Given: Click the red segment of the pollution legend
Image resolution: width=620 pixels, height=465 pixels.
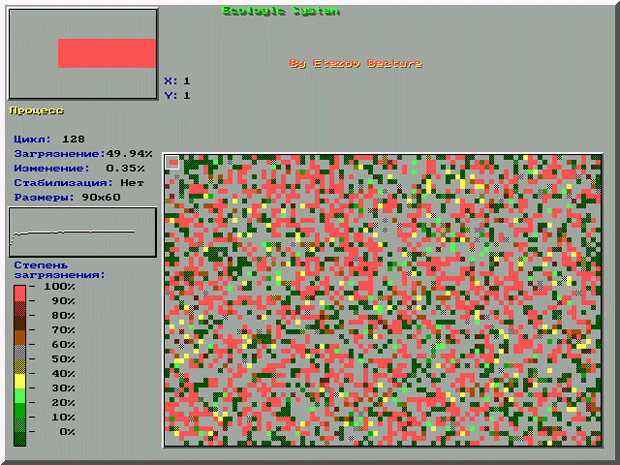Looking at the screenshot, I should [20, 293].
